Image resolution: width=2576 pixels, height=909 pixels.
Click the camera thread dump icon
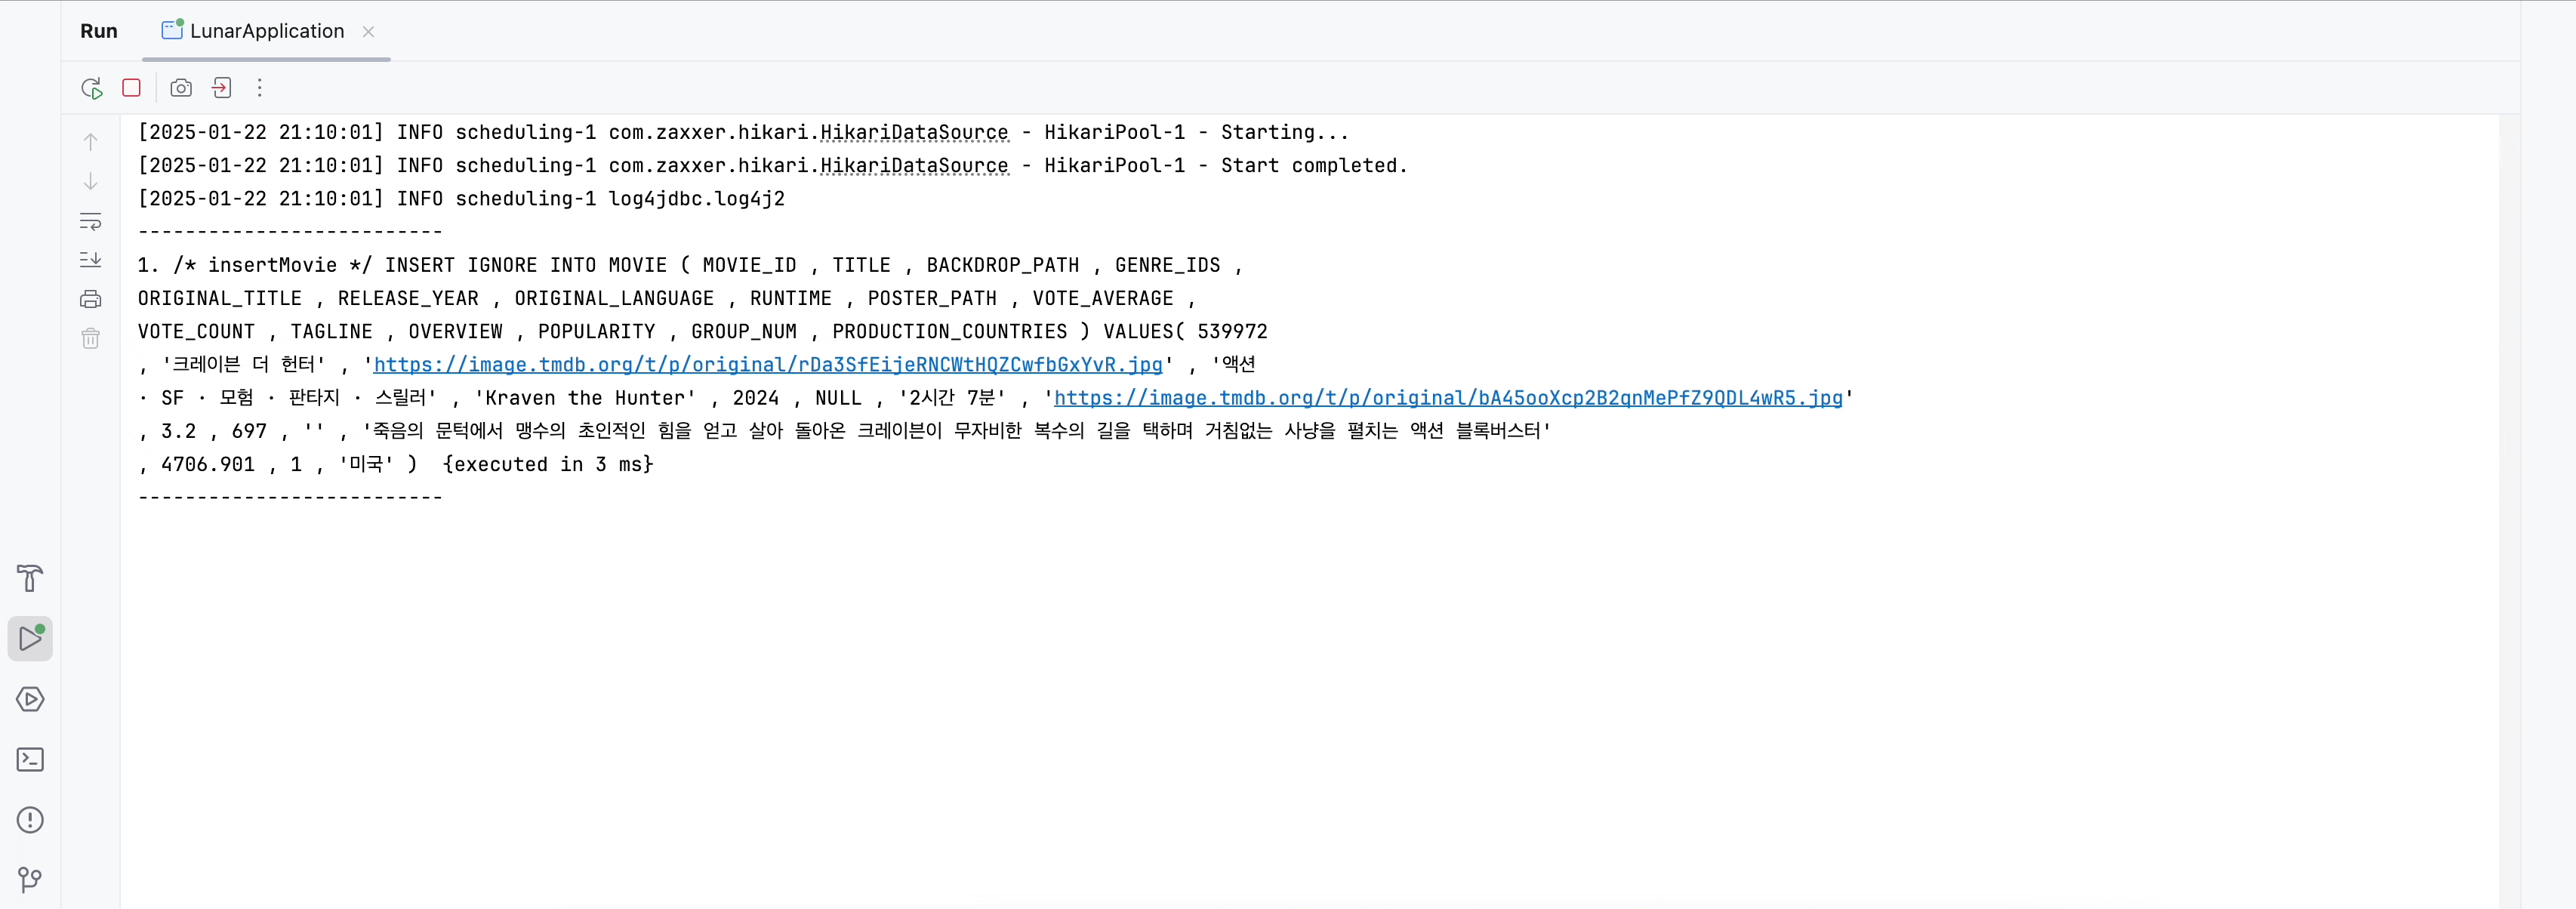tap(181, 88)
